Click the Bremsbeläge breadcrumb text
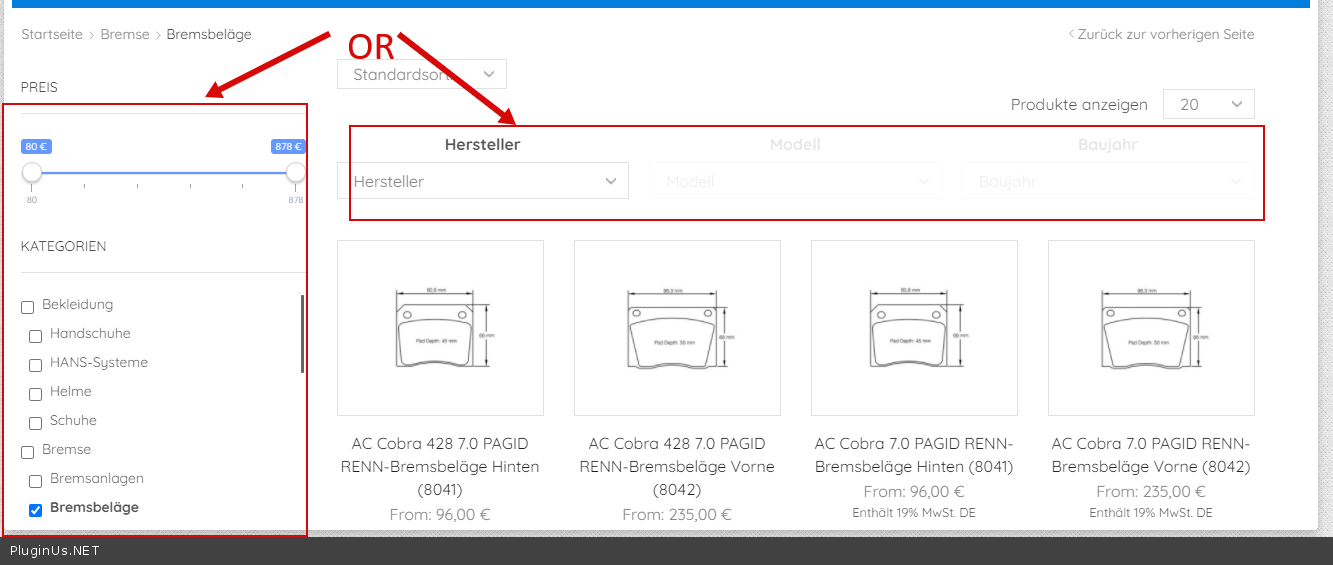Image resolution: width=1333 pixels, height=565 pixels. pyautogui.click(x=209, y=34)
